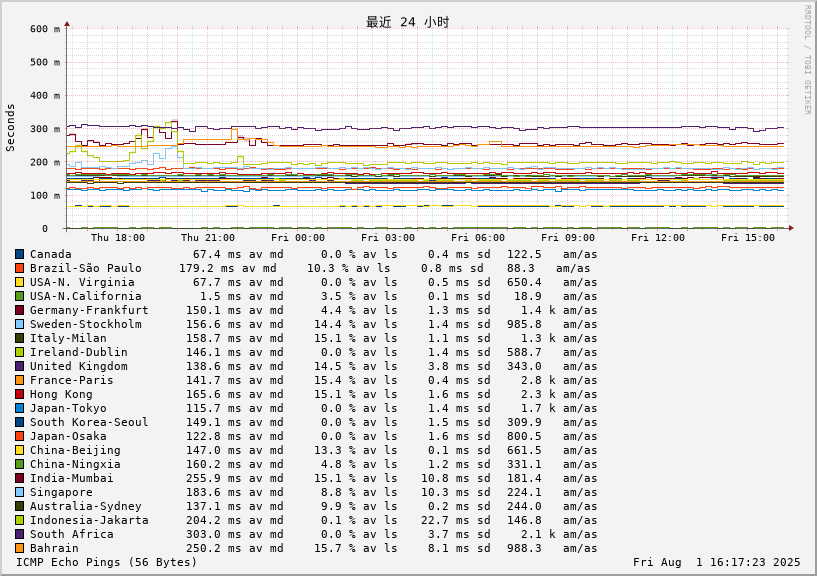Click the Fri 00:00 x-axis label
Viewport: 817px width, 576px height.
298,238
